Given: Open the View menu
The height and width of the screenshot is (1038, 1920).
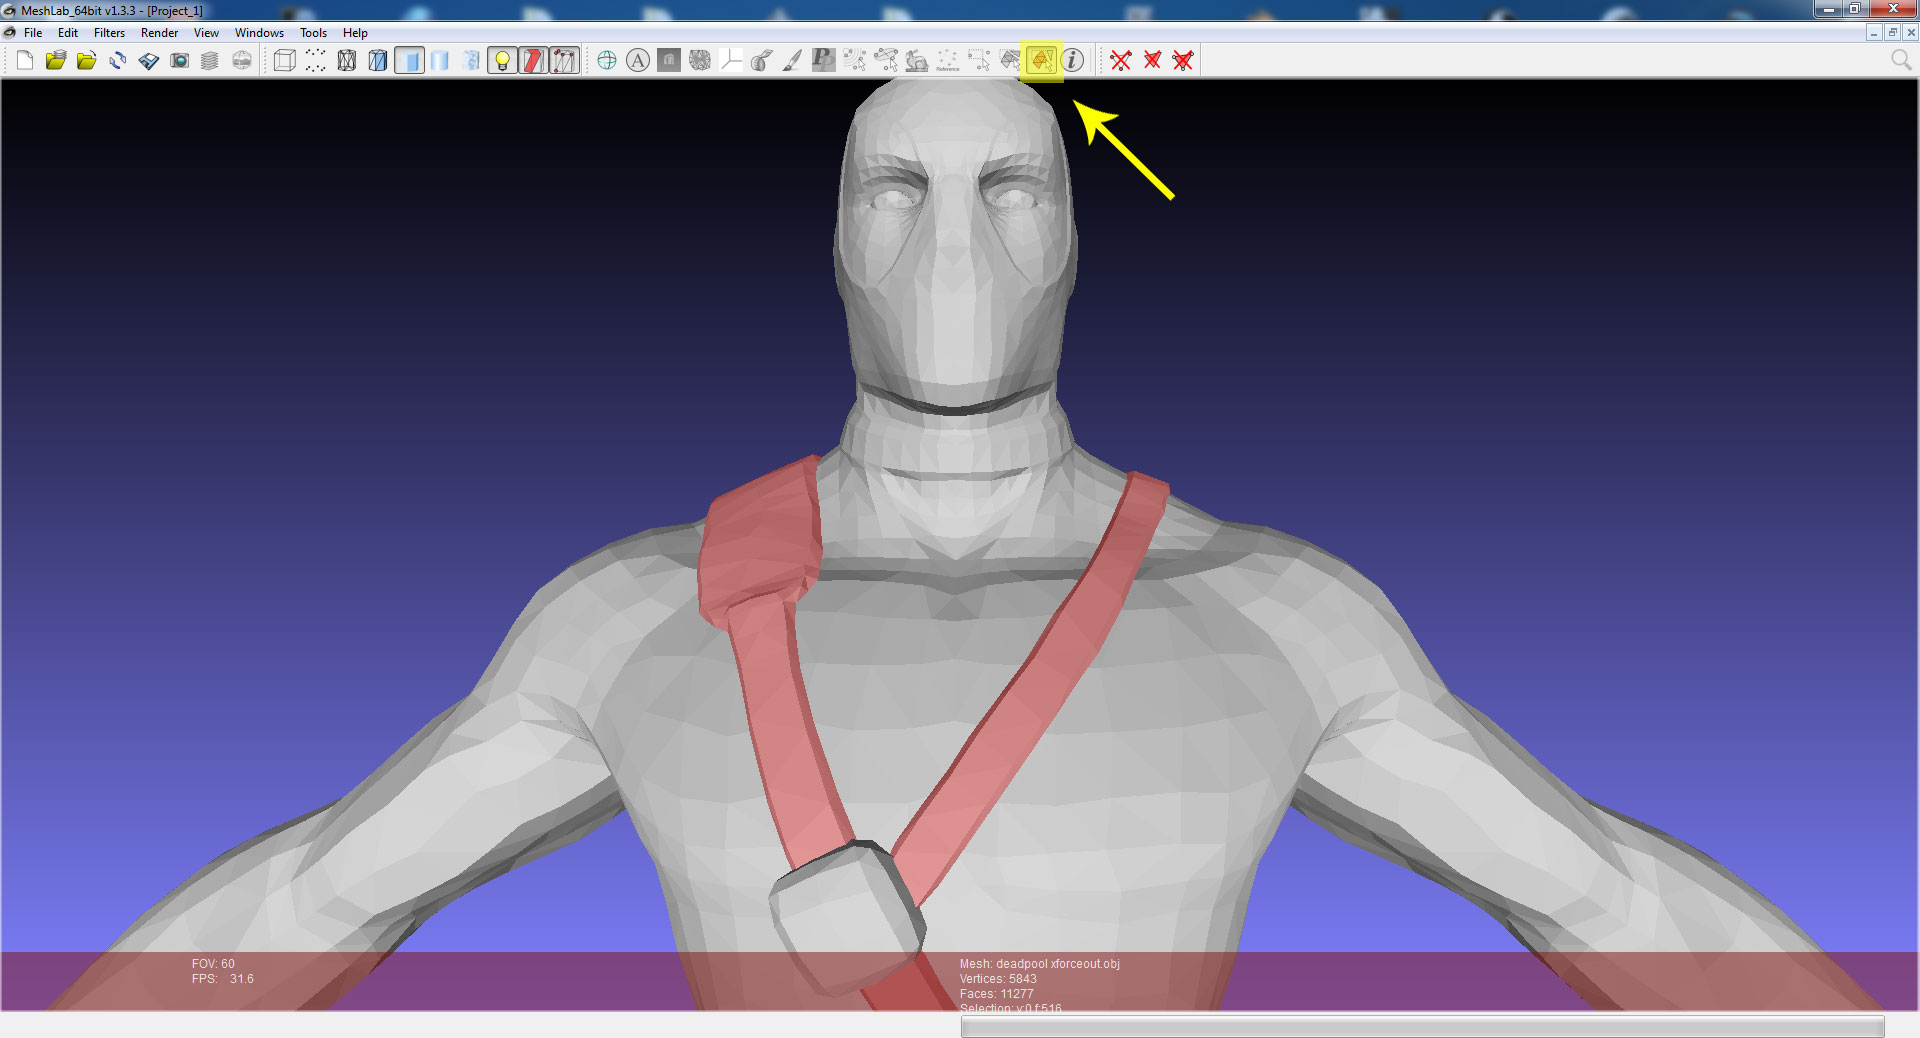Looking at the screenshot, I should [206, 33].
